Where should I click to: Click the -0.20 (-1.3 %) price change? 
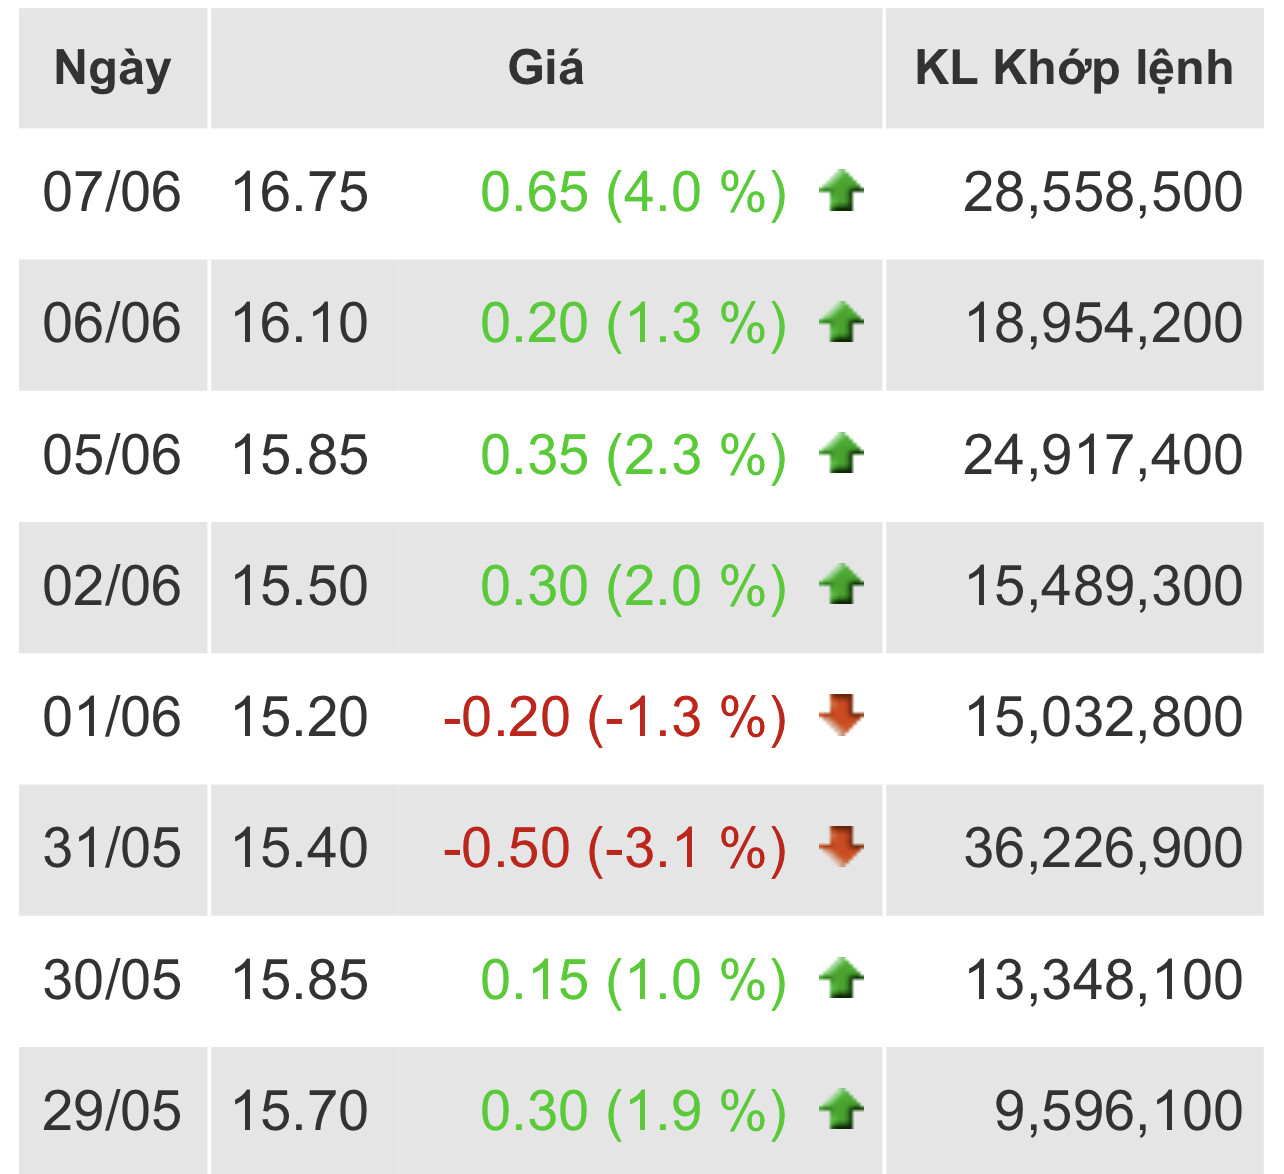point(615,717)
